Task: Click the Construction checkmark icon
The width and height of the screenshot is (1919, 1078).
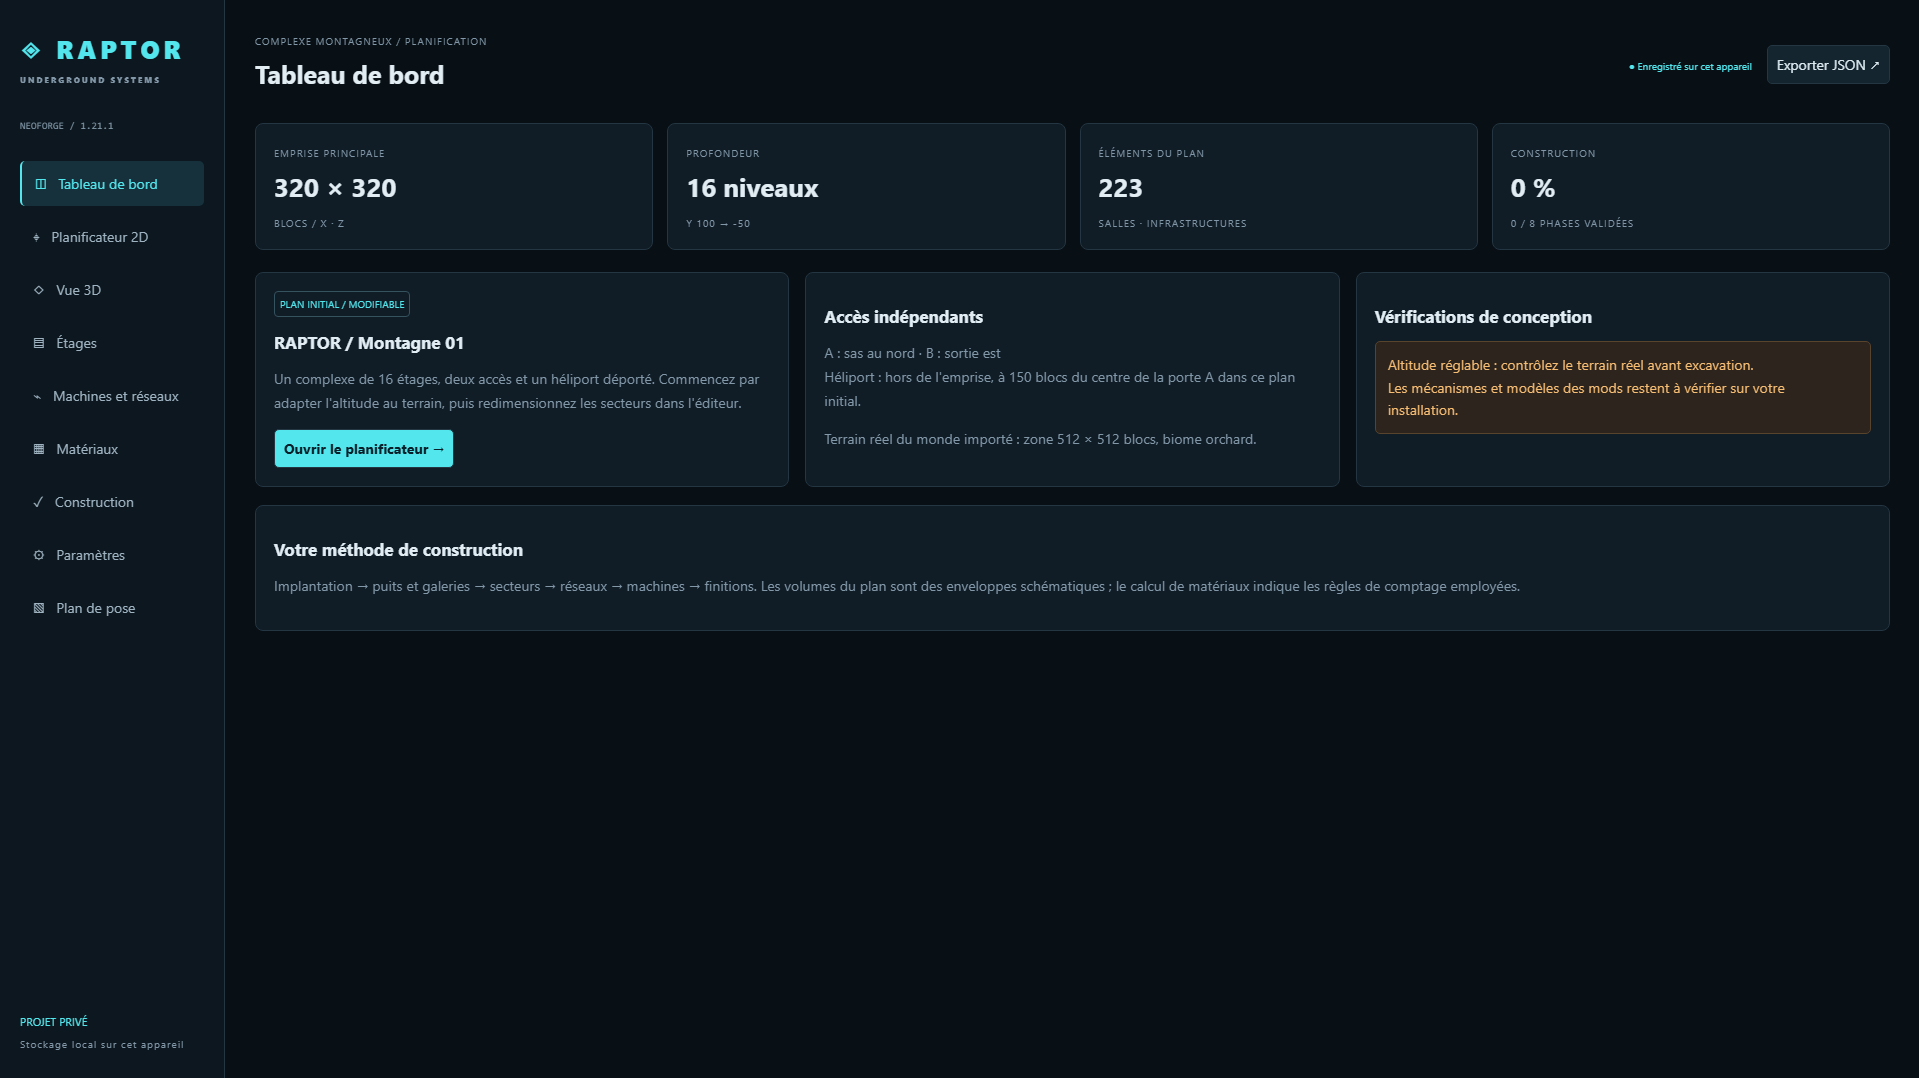Action: (x=38, y=502)
